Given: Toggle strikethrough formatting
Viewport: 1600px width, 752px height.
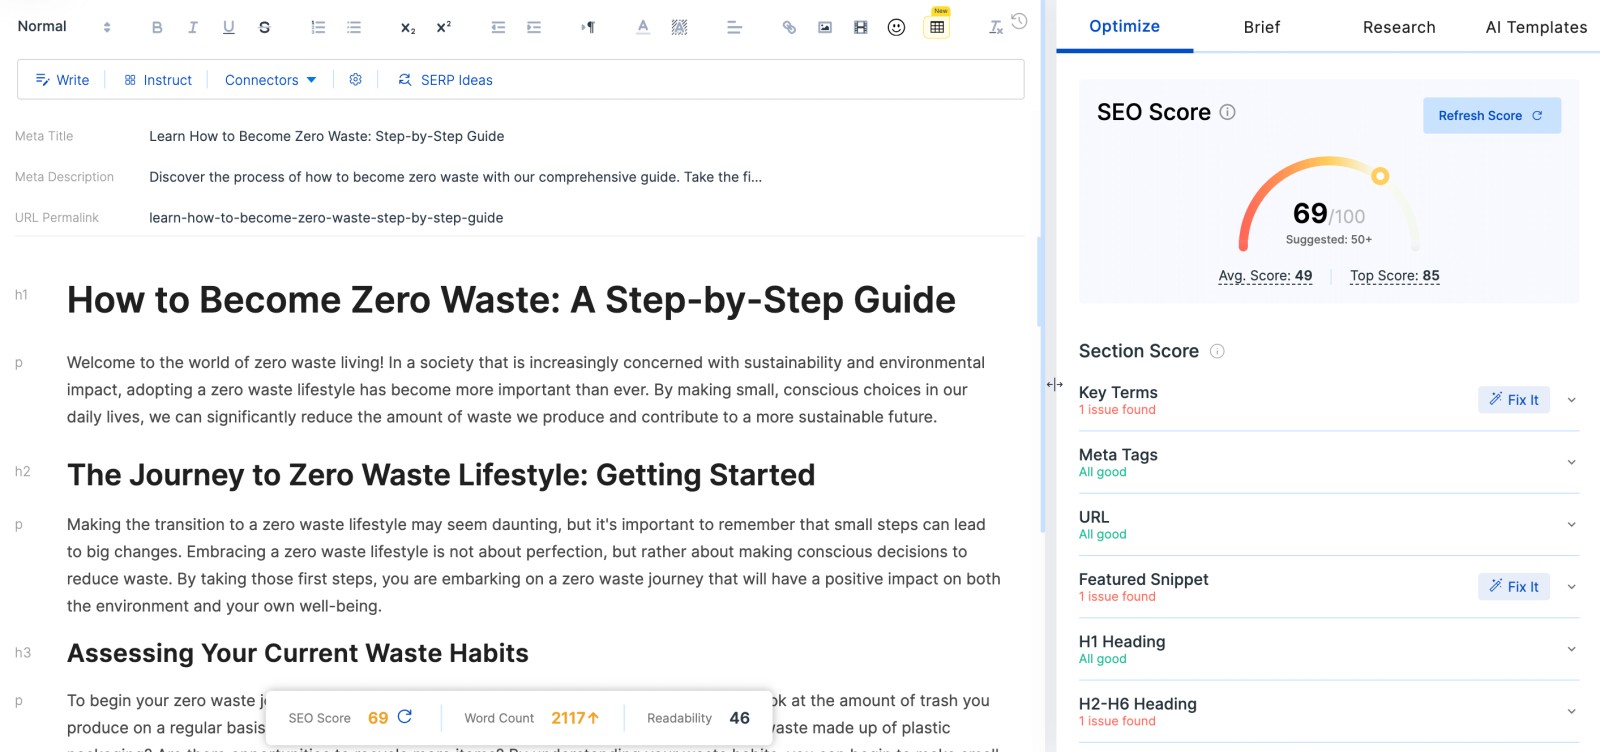Looking at the screenshot, I should (x=264, y=27).
